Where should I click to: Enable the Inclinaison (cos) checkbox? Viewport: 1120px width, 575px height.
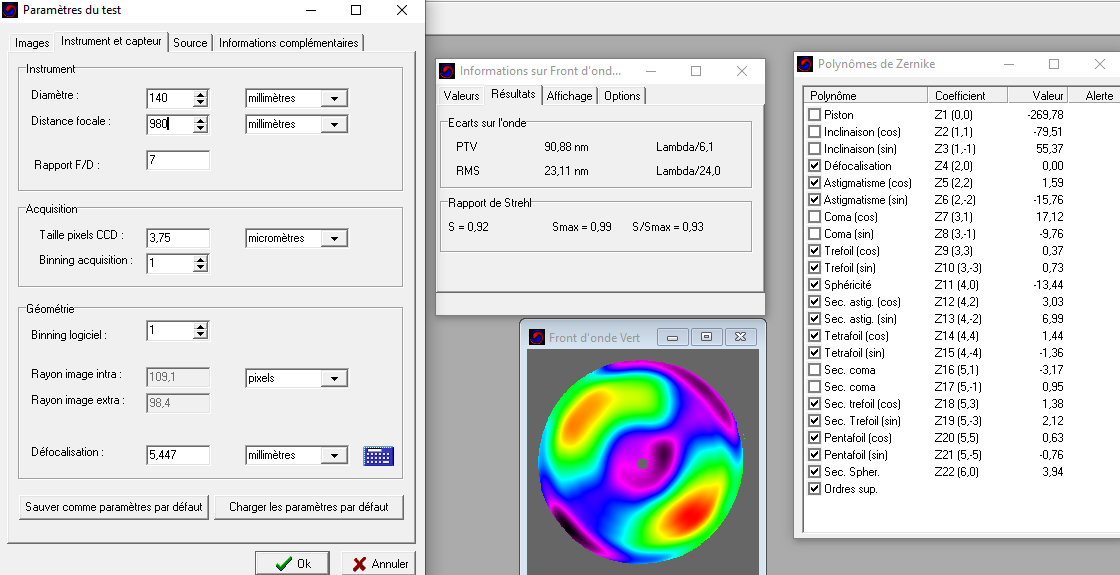pyautogui.click(x=814, y=132)
